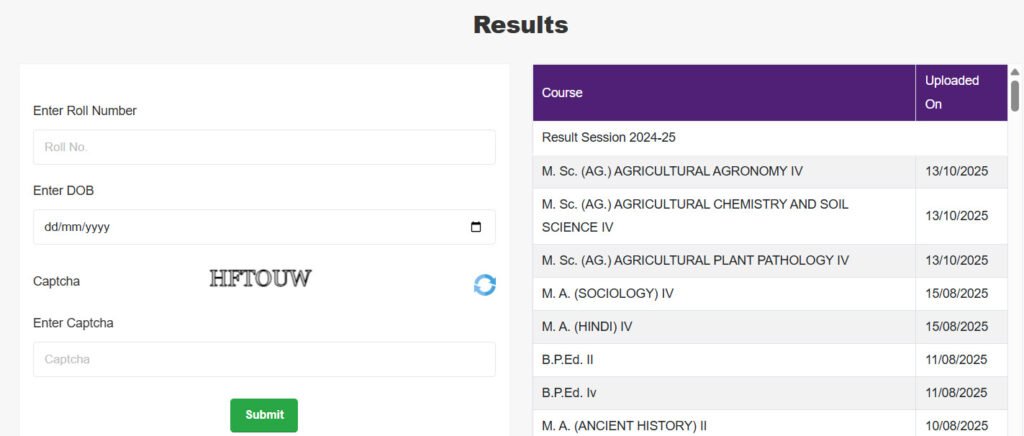
Task: Click the DOB date field
Action: coord(250,227)
